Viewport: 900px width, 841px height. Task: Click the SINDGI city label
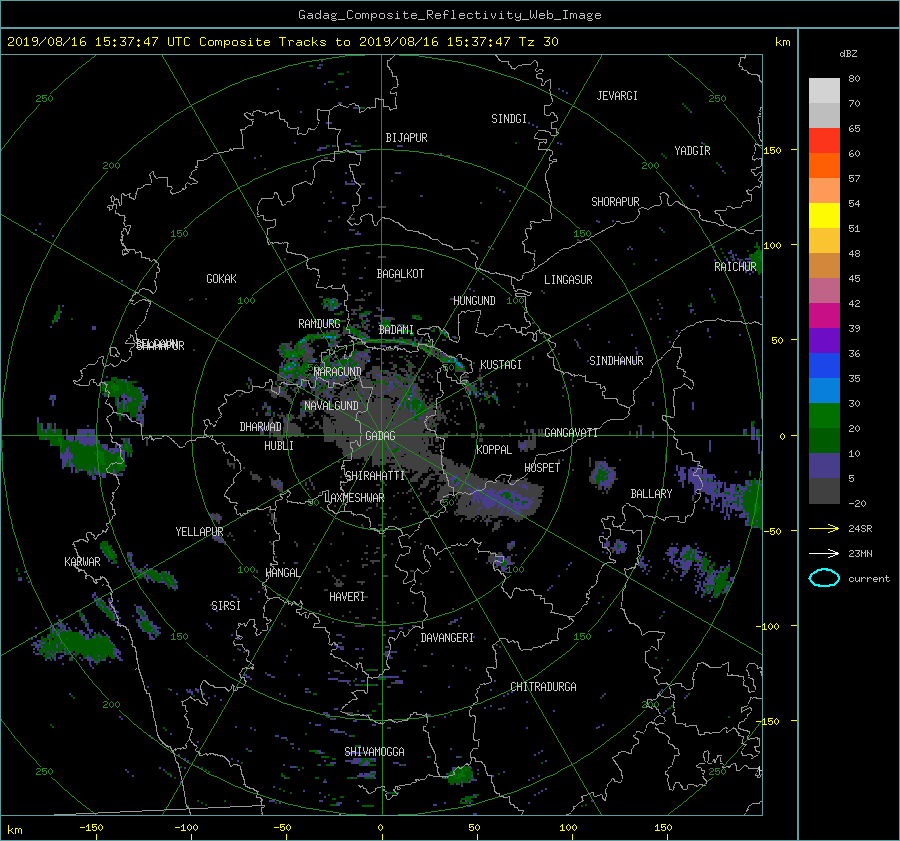pyautogui.click(x=509, y=119)
